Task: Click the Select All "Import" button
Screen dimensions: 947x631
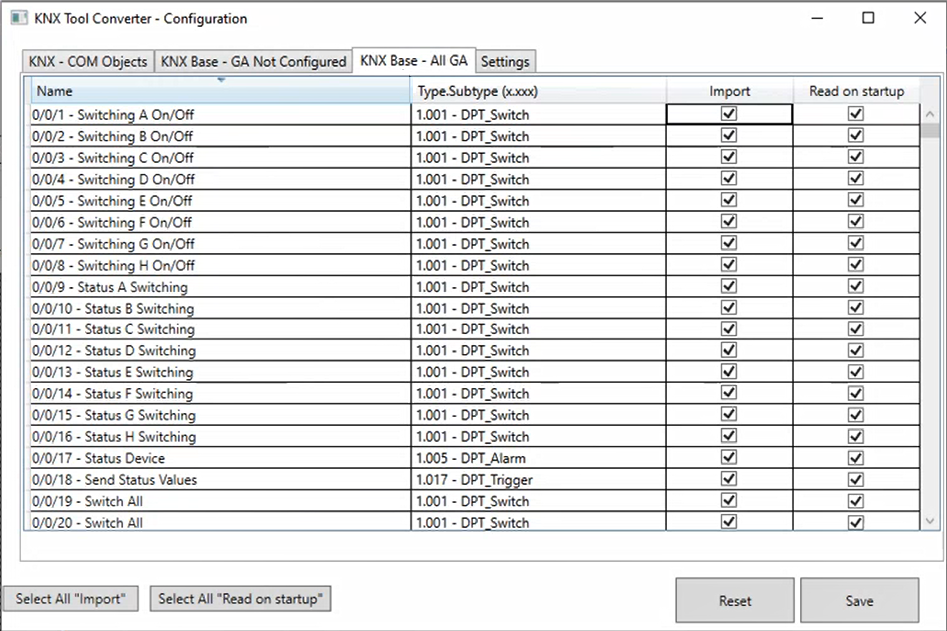Action: (x=70, y=598)
